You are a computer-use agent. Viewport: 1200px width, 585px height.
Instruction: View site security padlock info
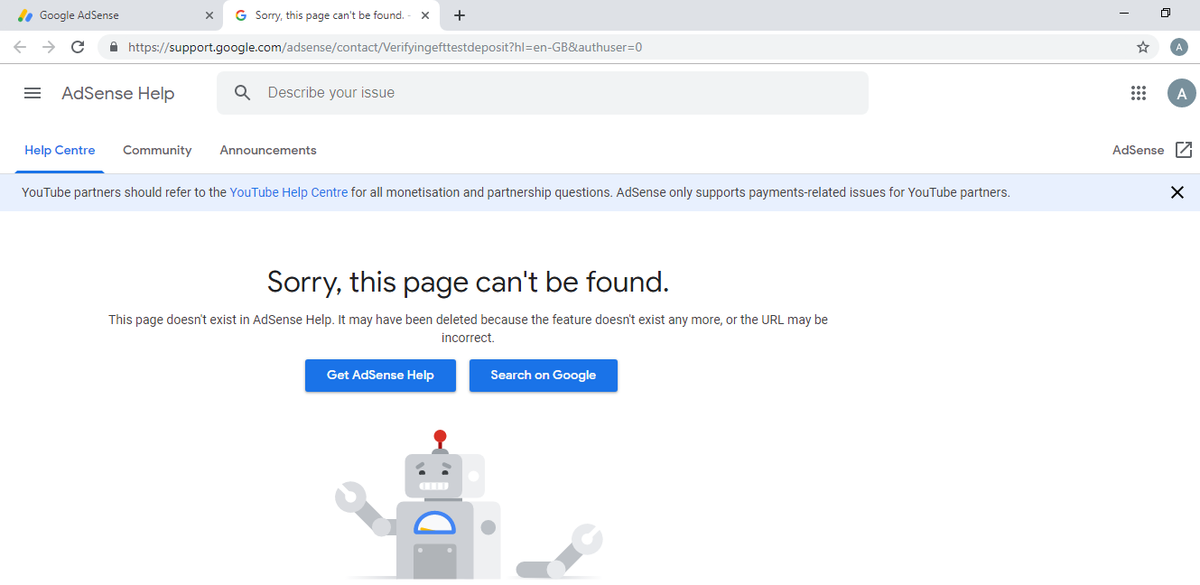coord(114,47)
